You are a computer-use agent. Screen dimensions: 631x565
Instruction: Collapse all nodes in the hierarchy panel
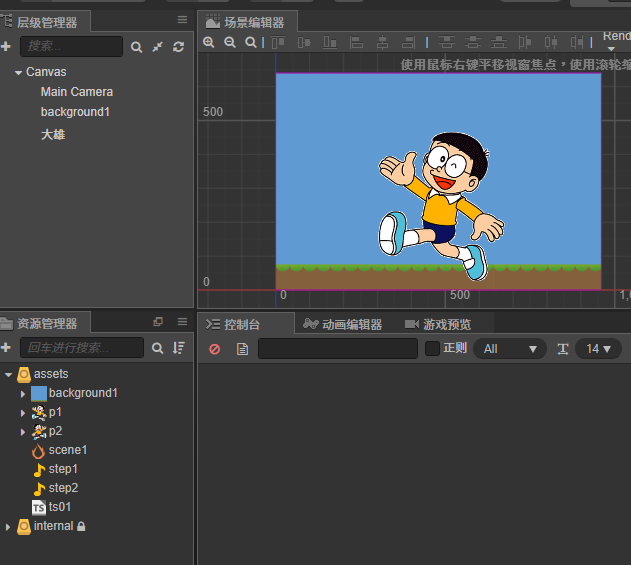coord(157,47)
